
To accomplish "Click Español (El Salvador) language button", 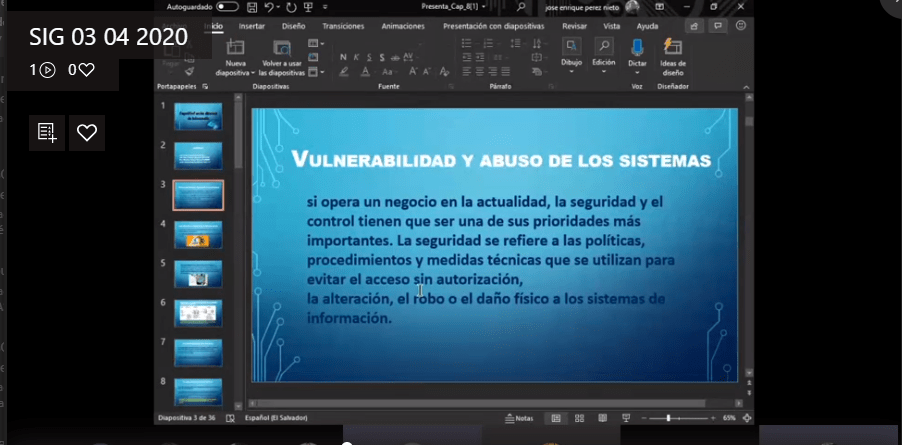I will coord(276,418).
